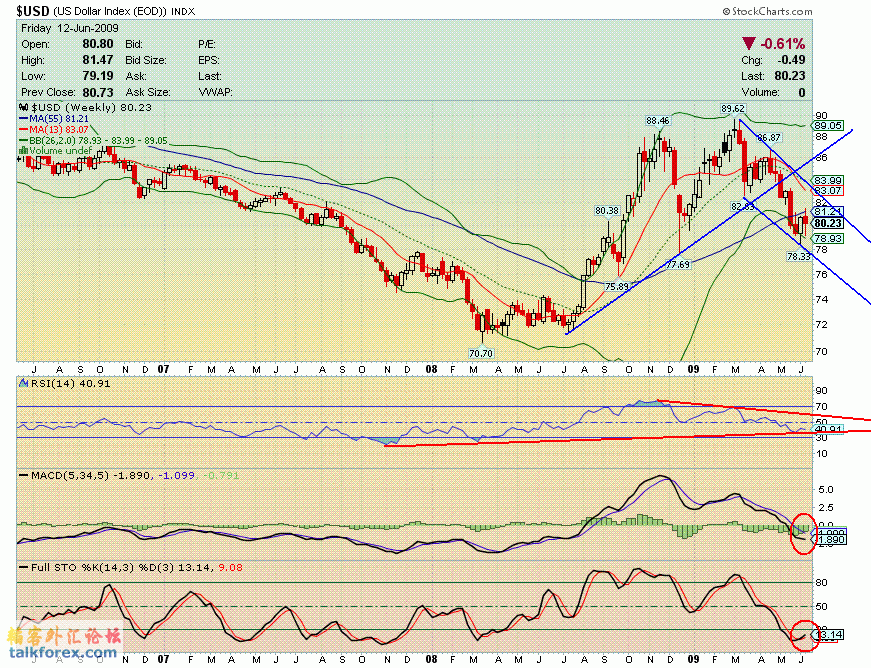Screen dimensions: 871x668
Task: Click the 75.89 low price label
Action: tap(617, 287)
